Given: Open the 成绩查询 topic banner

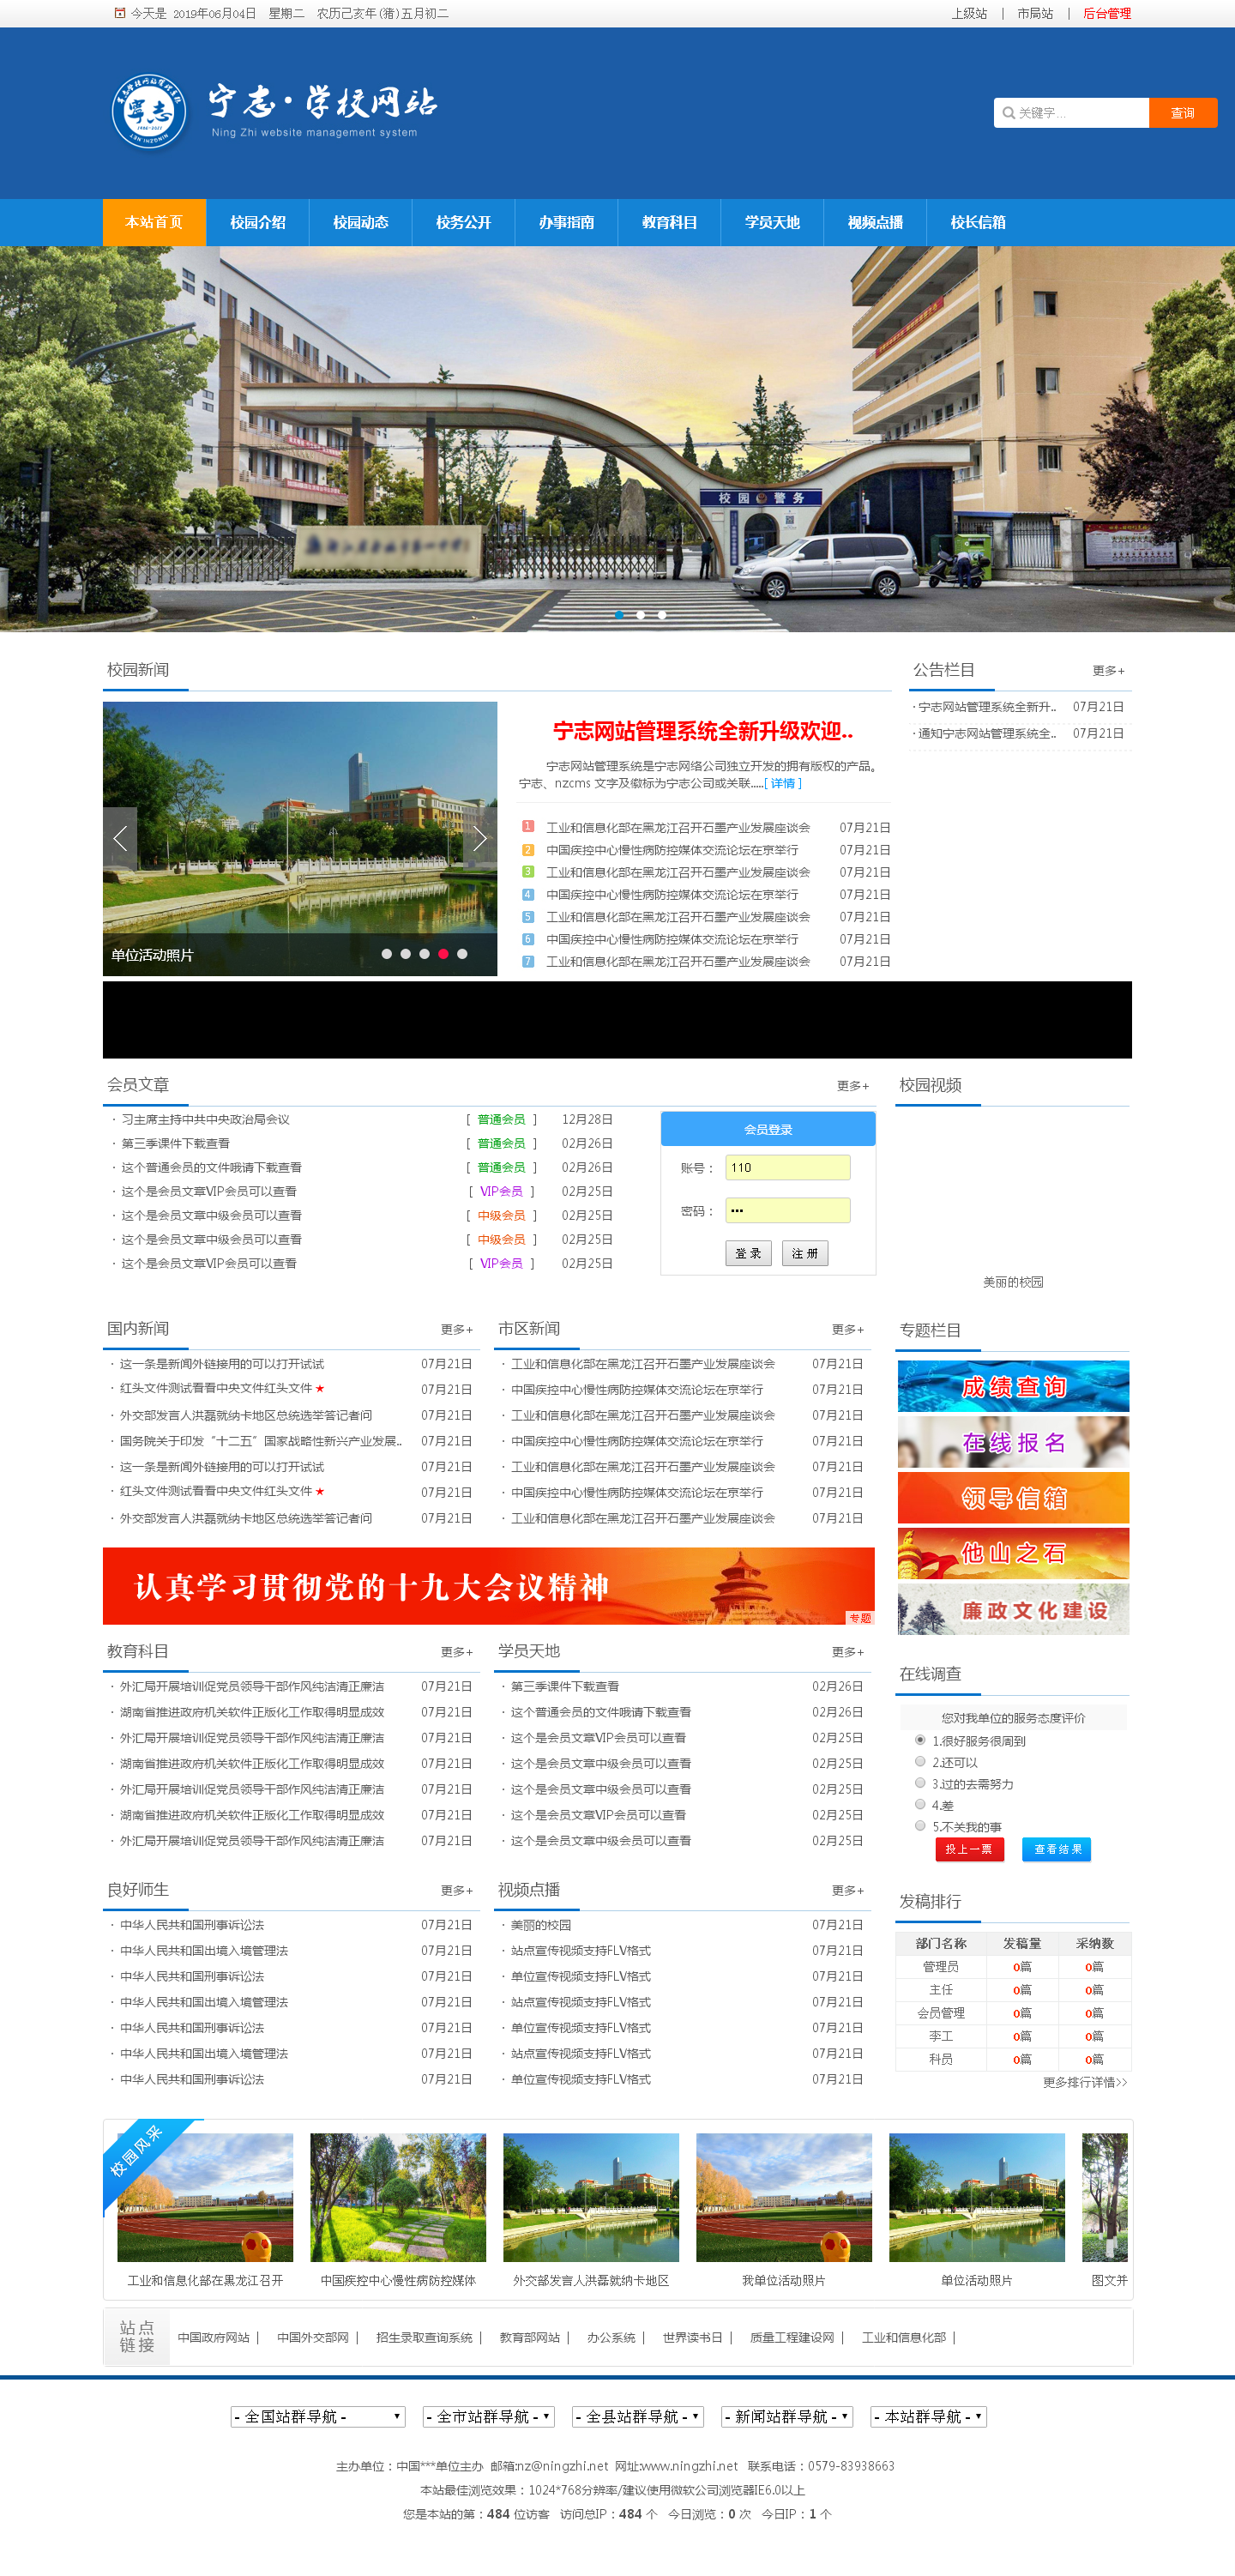Looking at the screenshot, I should point(1012,1386).
